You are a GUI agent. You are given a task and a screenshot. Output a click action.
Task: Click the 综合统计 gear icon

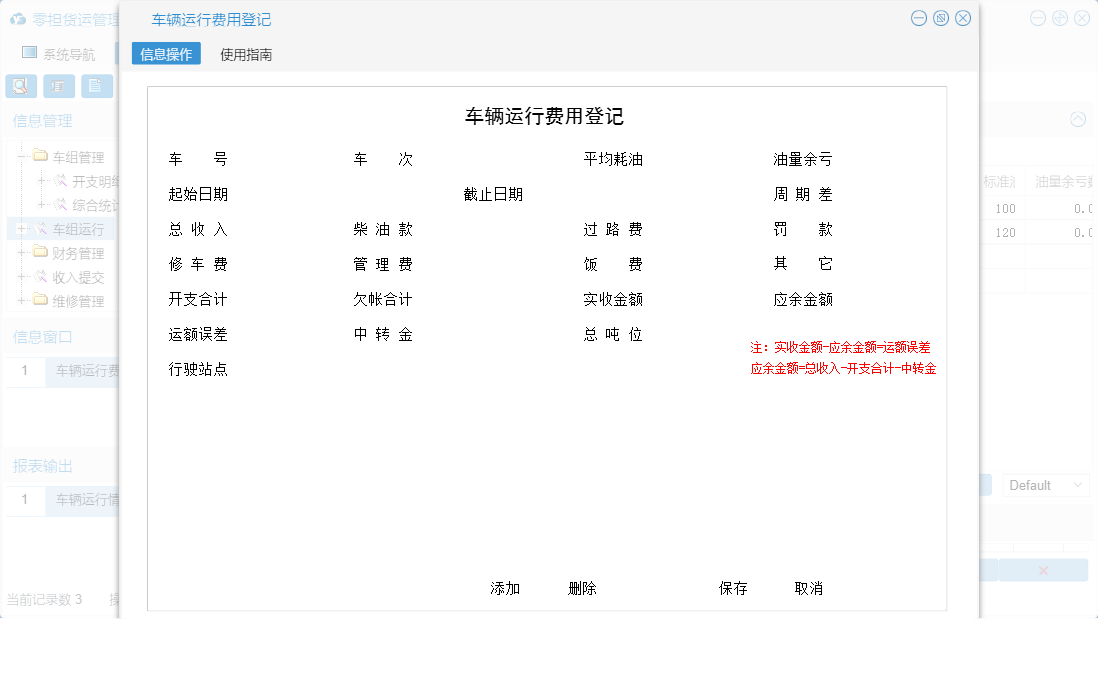point(61,203)
